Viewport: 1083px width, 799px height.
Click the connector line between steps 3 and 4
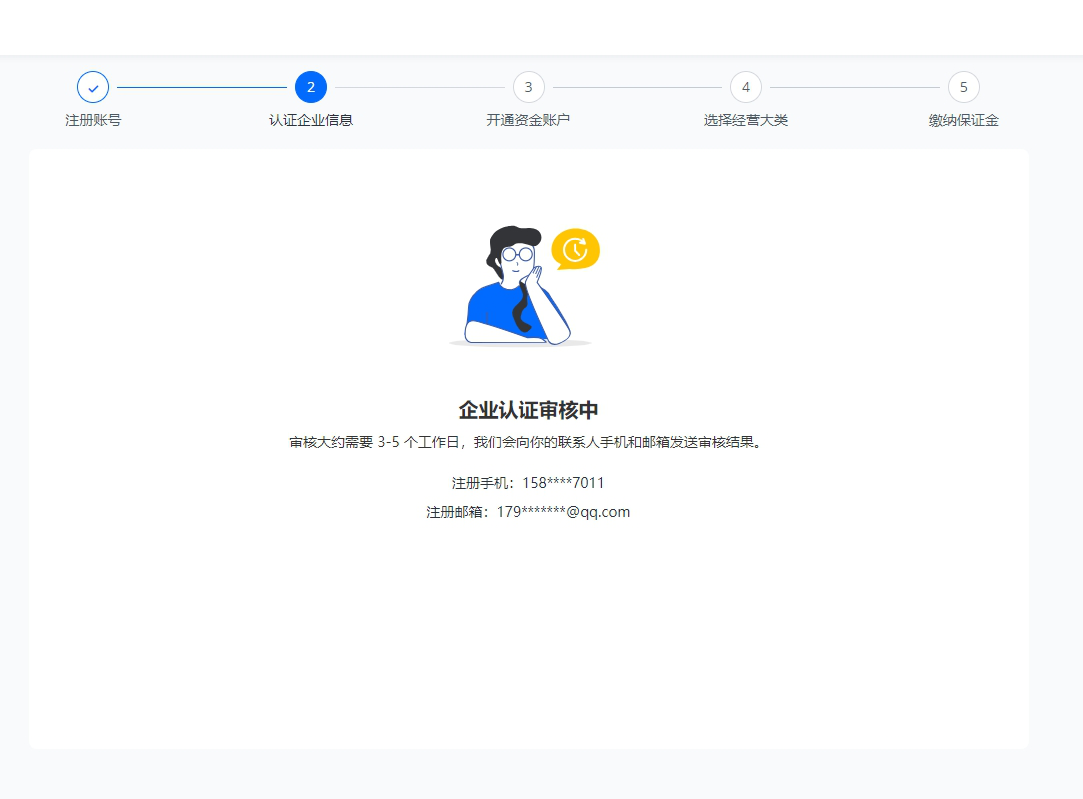coord(637,88)
